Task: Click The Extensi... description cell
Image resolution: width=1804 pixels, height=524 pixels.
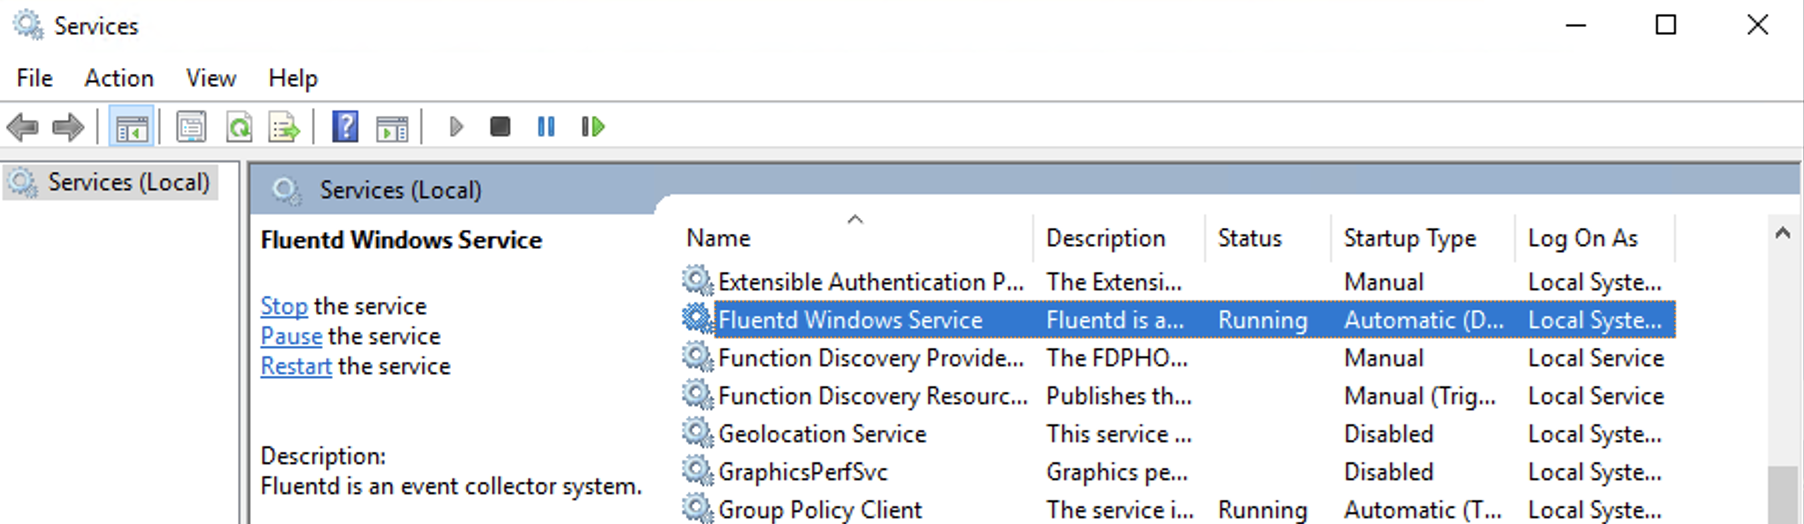Action: (1114, 282)
